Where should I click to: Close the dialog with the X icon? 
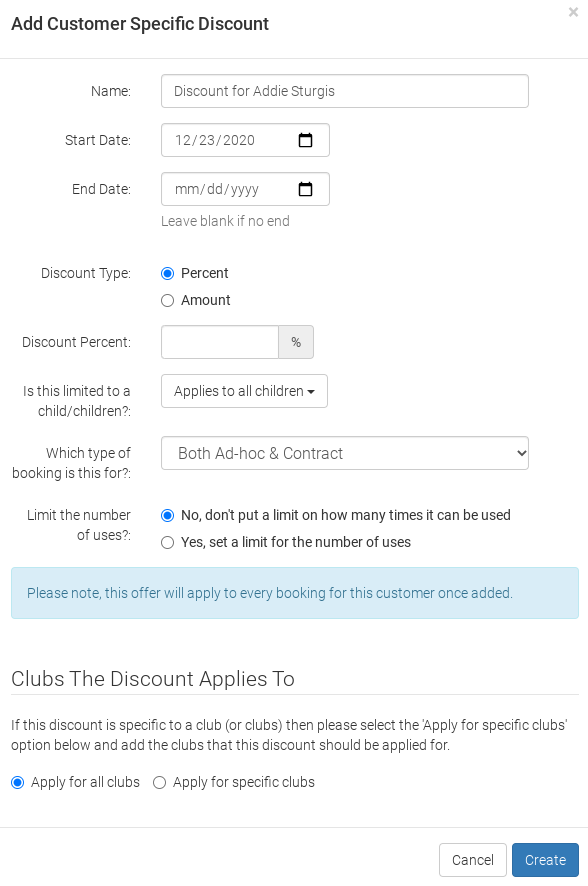click(573, 12)
